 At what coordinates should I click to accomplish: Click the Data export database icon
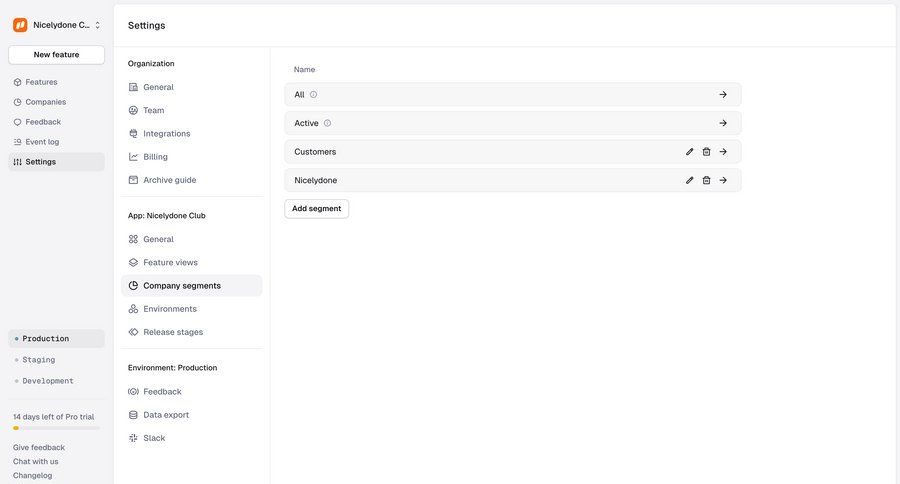tap(133, 415)
